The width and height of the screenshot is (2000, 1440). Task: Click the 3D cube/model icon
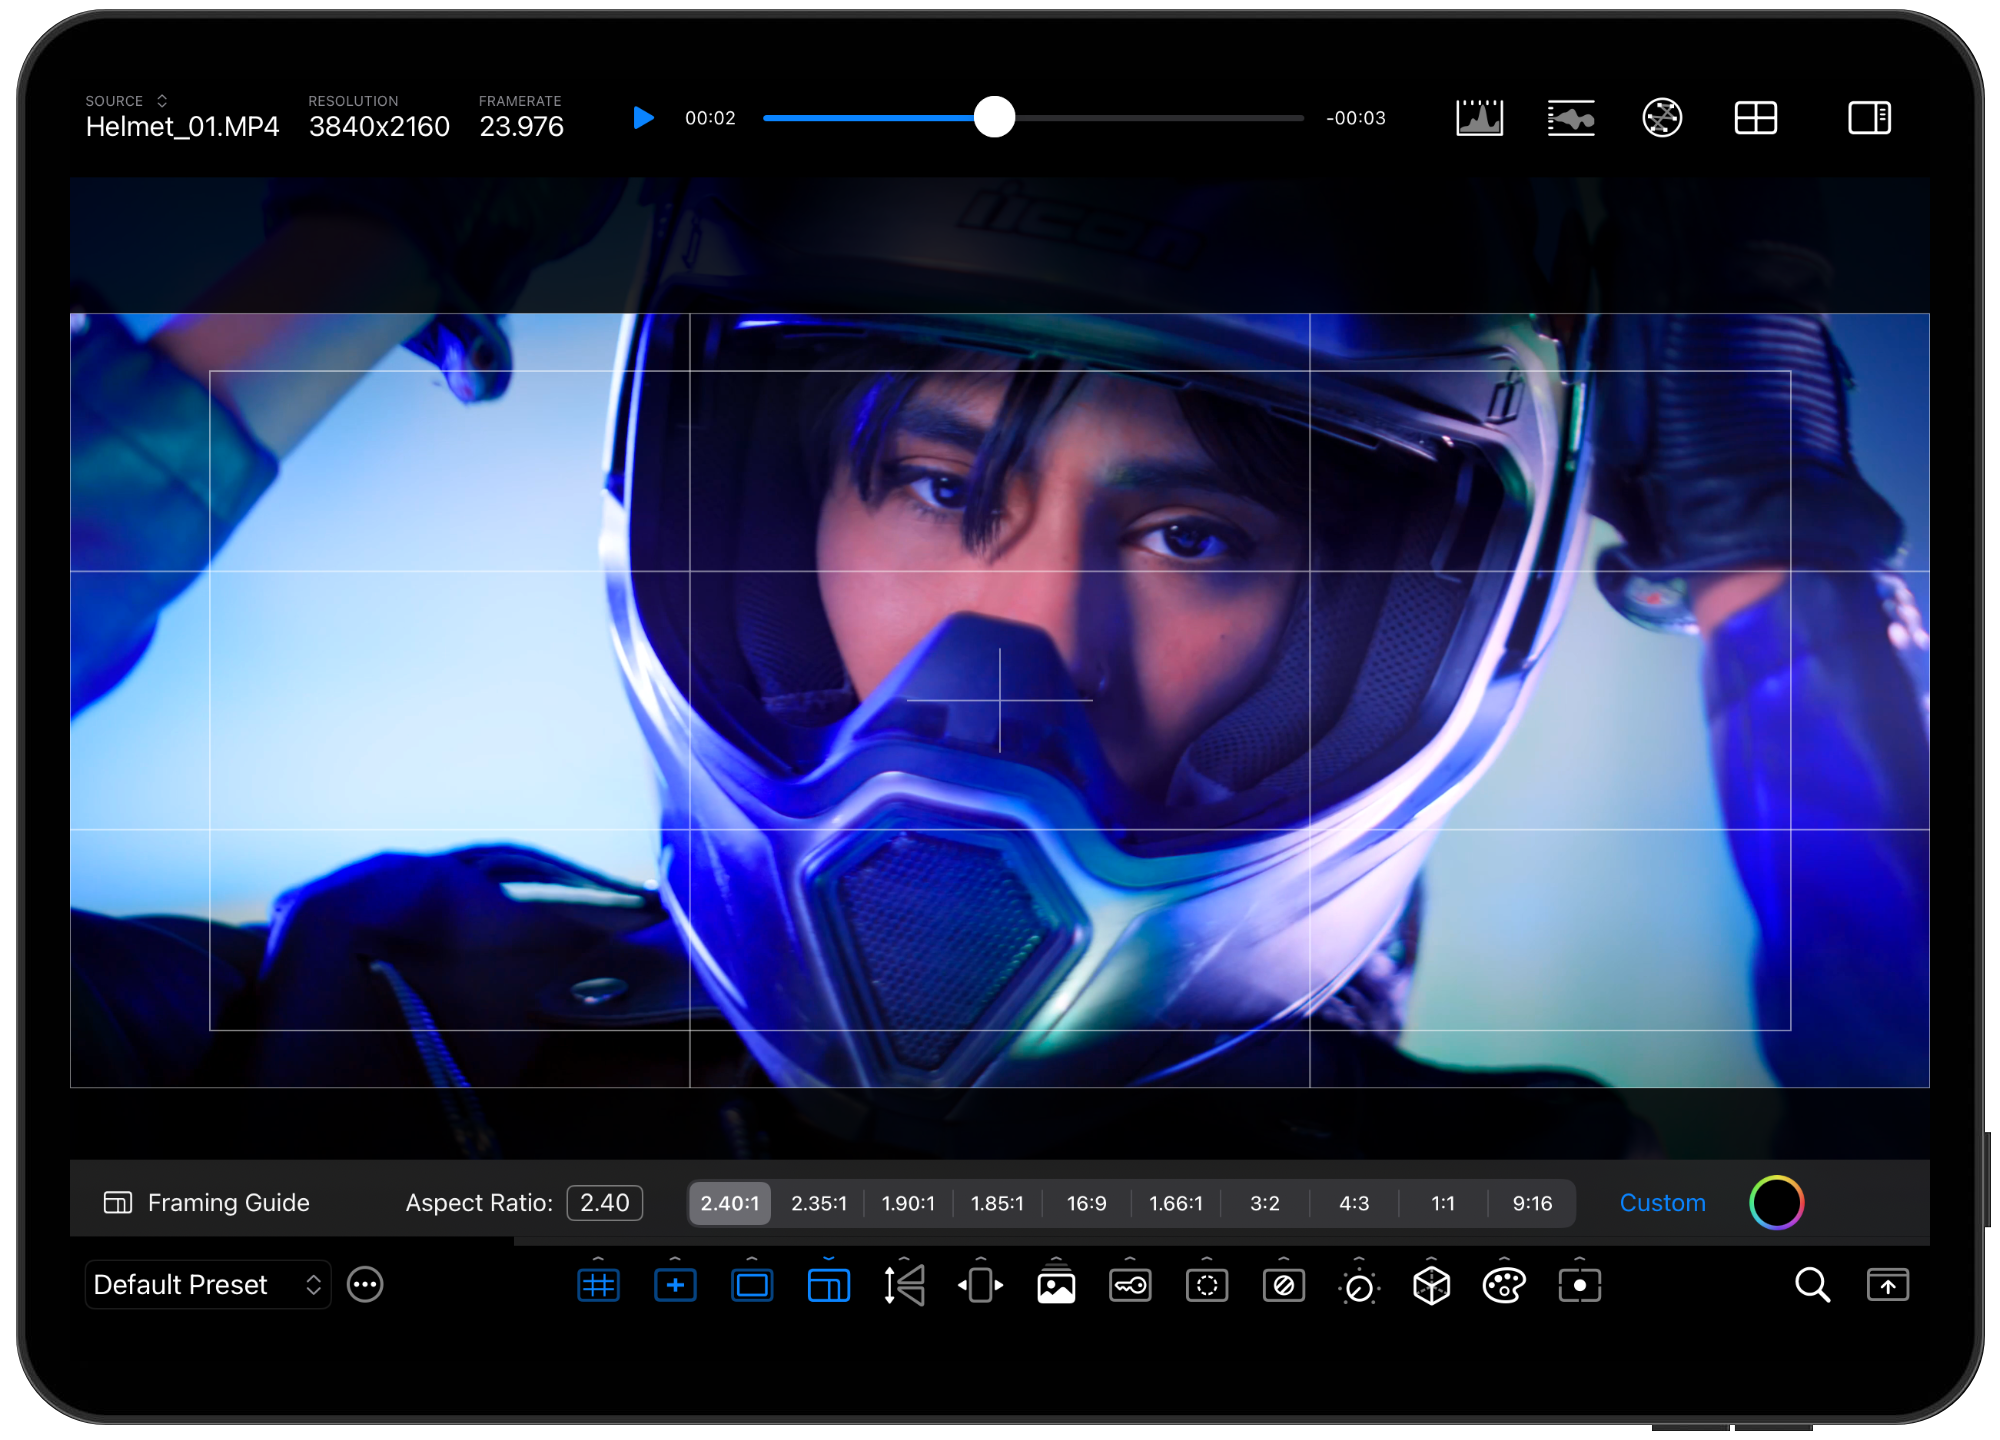coord(1432,1286)
